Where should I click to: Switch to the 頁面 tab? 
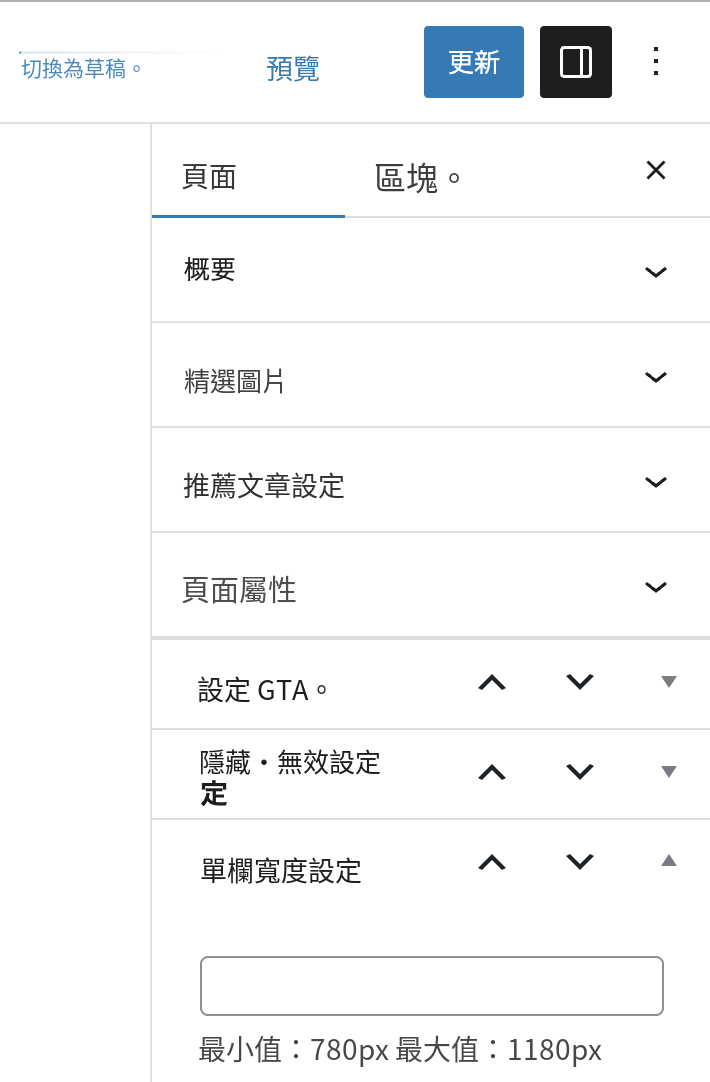(248, 176)
